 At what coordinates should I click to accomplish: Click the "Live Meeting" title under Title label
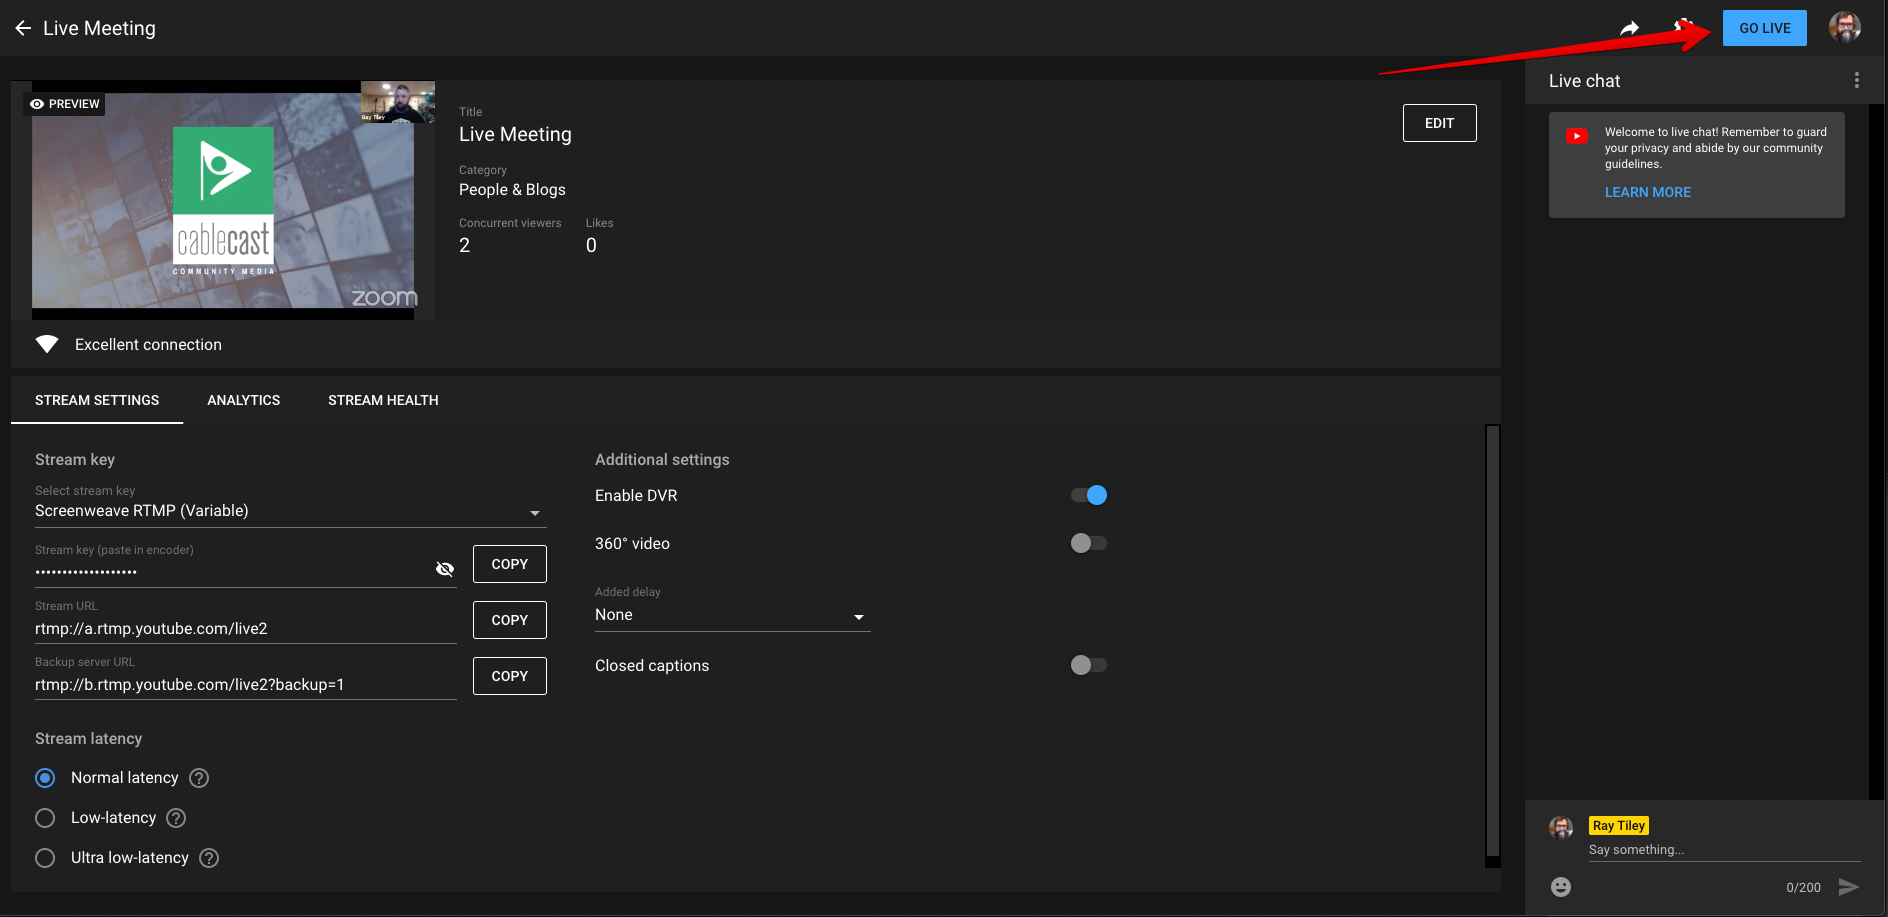point(515,134)
